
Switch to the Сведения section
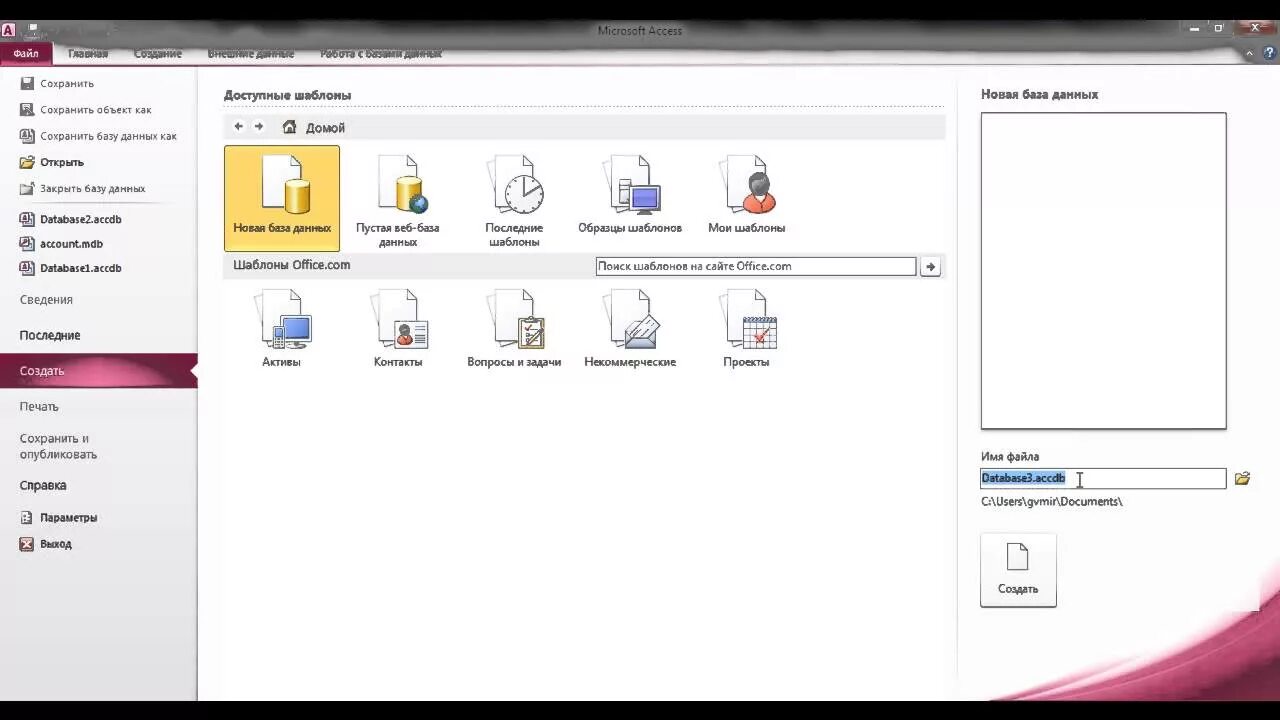pyautogui.click(x=46, y=300)
